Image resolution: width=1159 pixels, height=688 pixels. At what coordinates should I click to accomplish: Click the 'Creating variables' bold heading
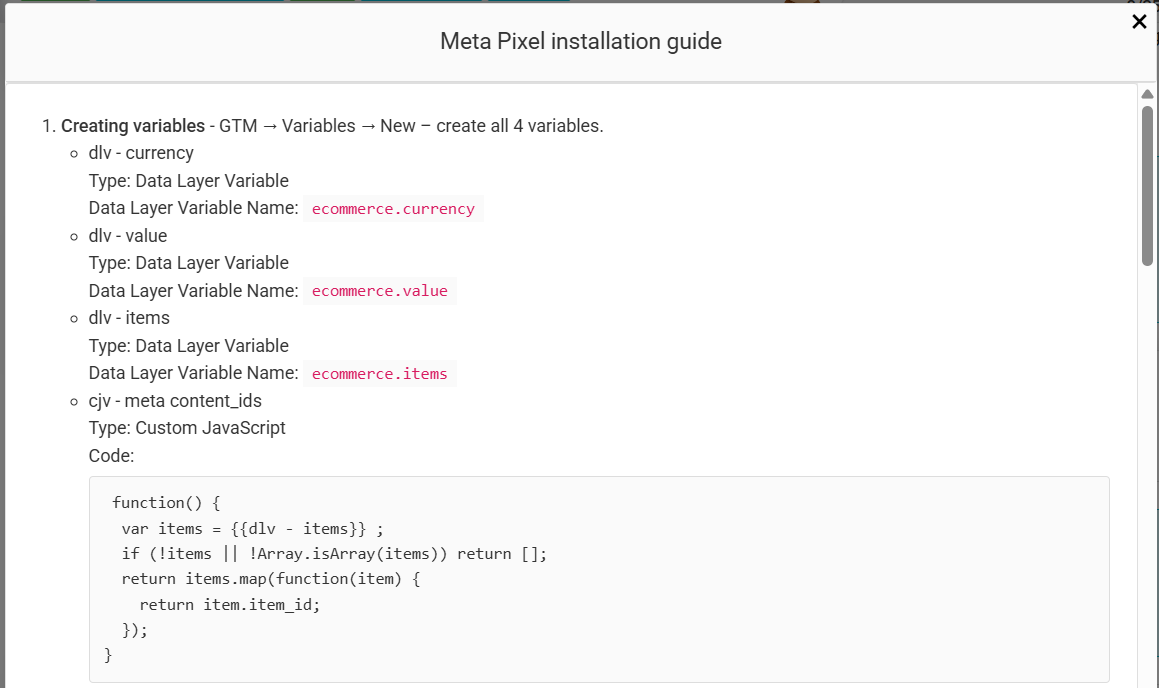133,126
